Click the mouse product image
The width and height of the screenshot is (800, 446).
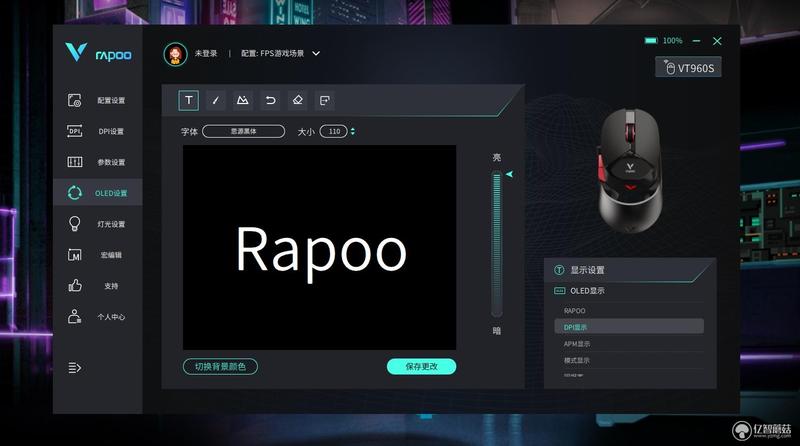(630, 170)
